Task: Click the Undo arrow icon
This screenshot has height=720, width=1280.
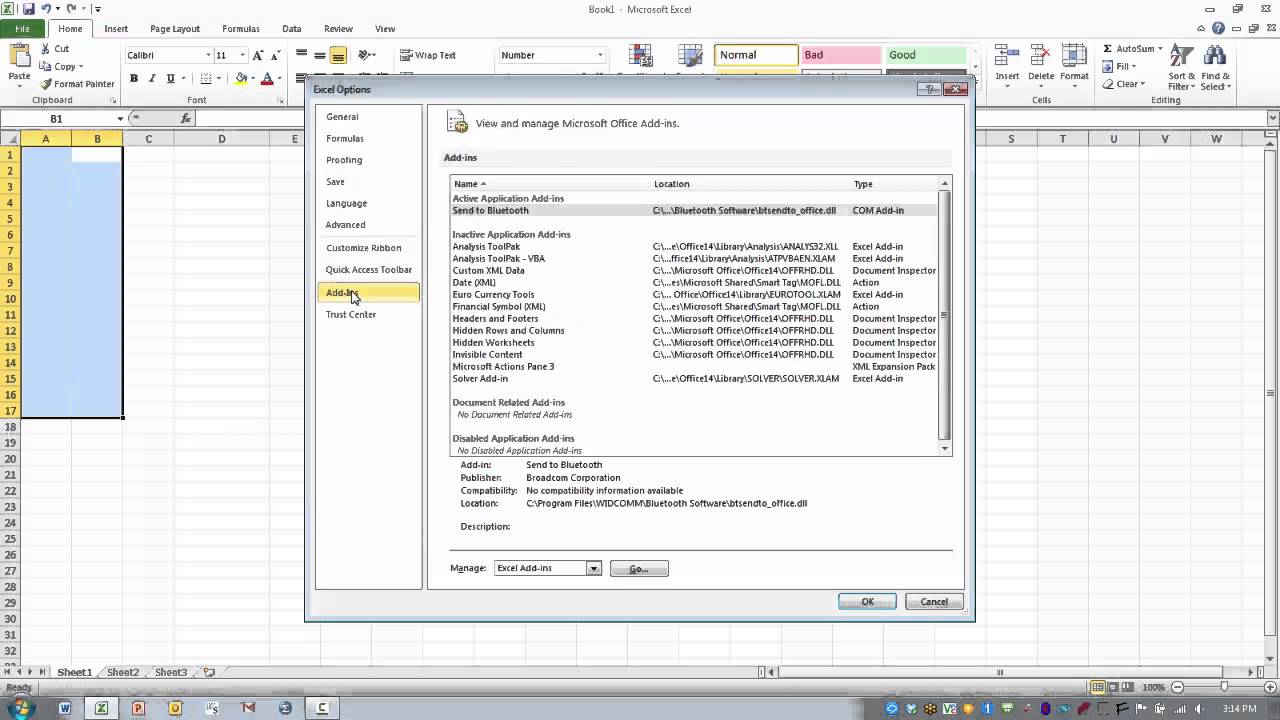Action: (46, 9)
